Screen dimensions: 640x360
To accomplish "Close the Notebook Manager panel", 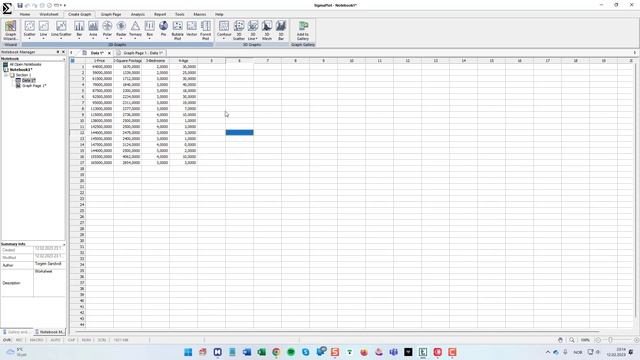I will [63, 52].
